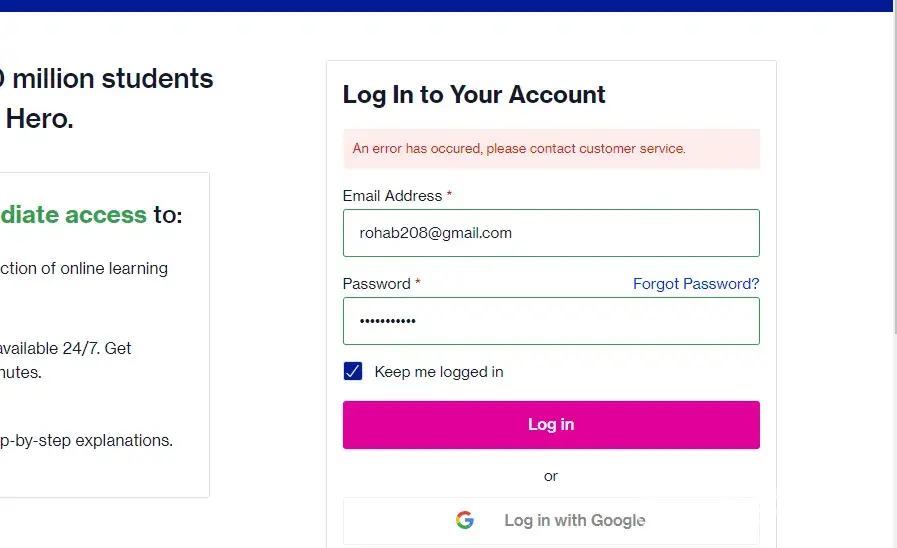Click the 'million students' headline text
The width and height of the screenshot is (897, 548).
coord(112,79)
